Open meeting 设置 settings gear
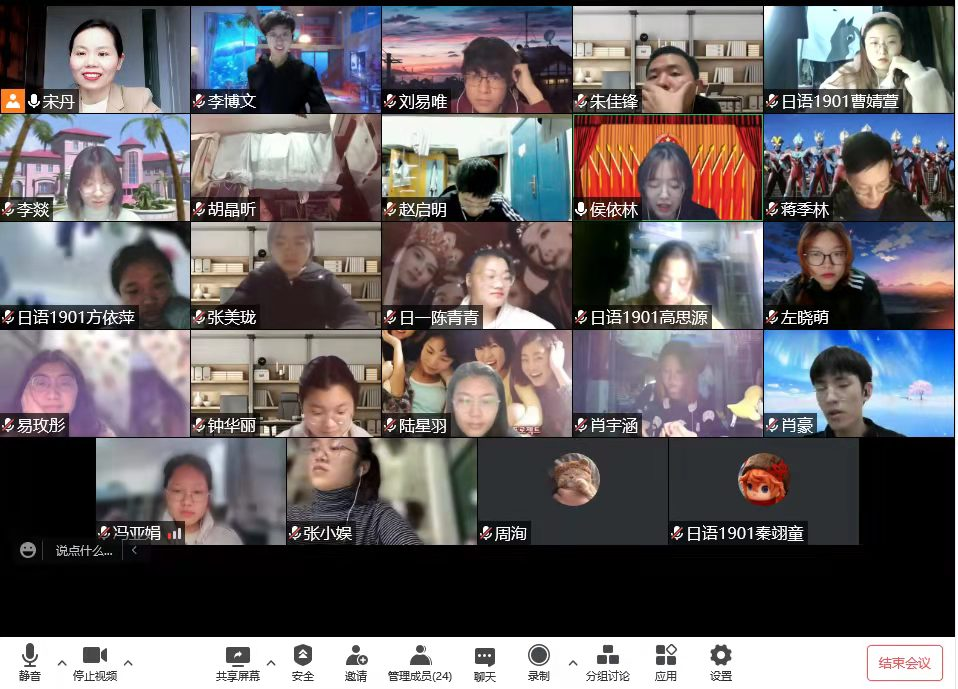The height and width of the screenshot is (689, 958). click(721, 662)
